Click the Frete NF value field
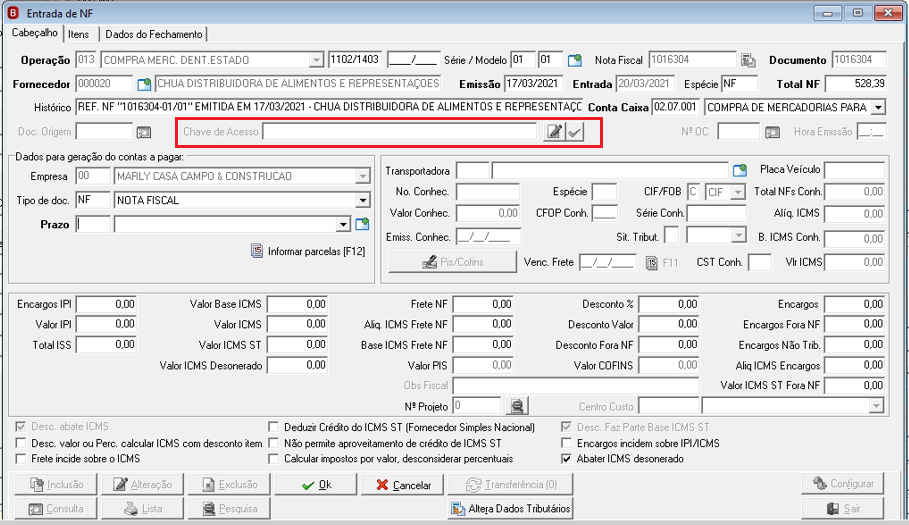Viewport: 909px width, 525px height. 483,304
